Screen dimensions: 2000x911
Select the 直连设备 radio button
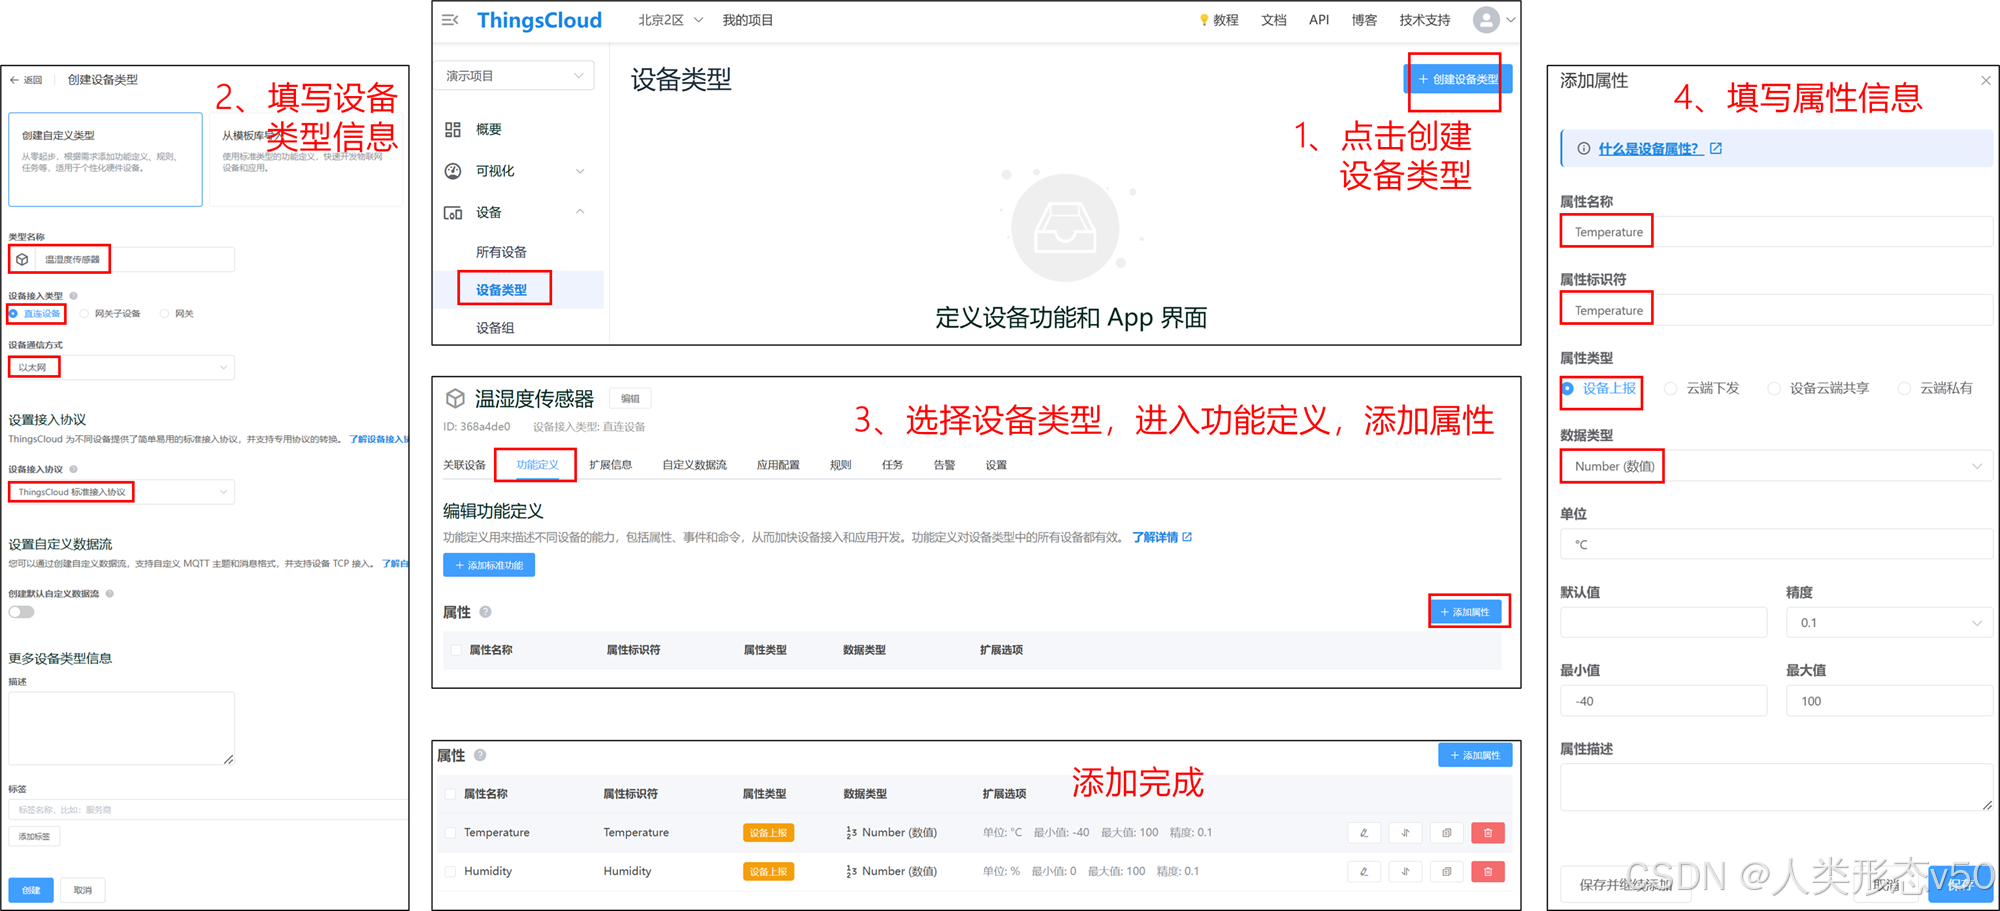(x=13, y=314)
